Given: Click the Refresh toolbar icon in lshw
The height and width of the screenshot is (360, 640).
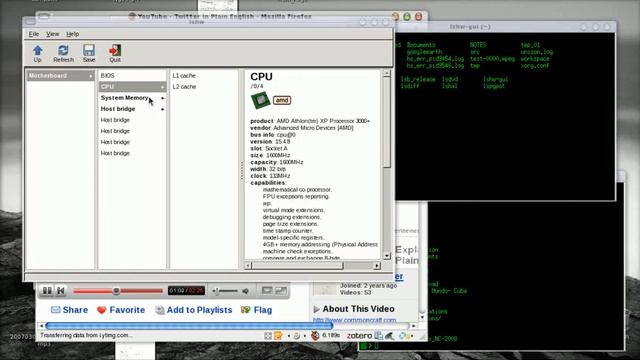Looking at the screenshot, I should 63,51.
